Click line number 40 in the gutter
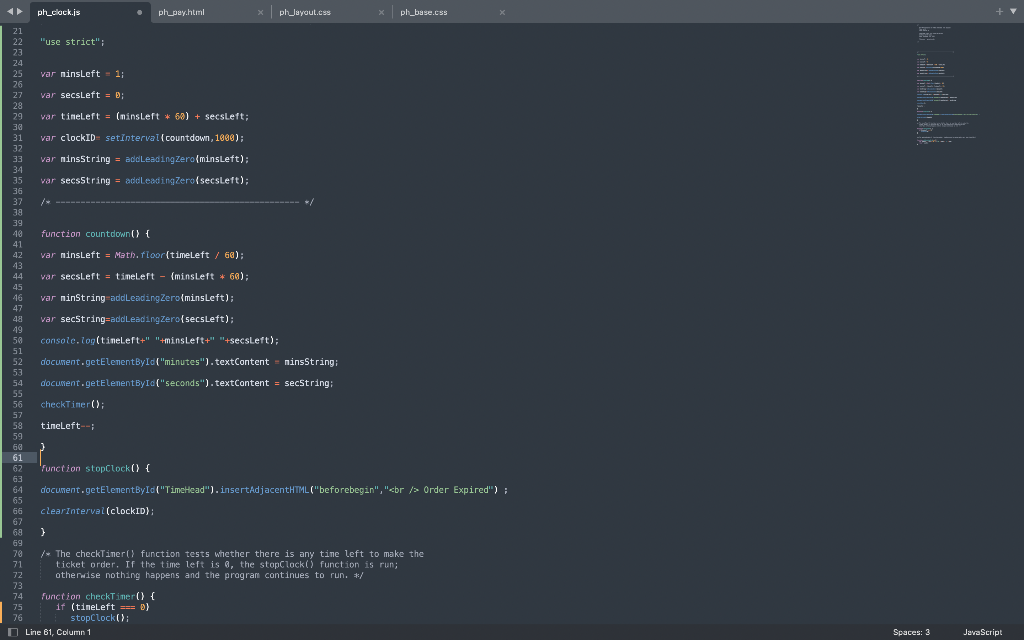 coord(17,234)
